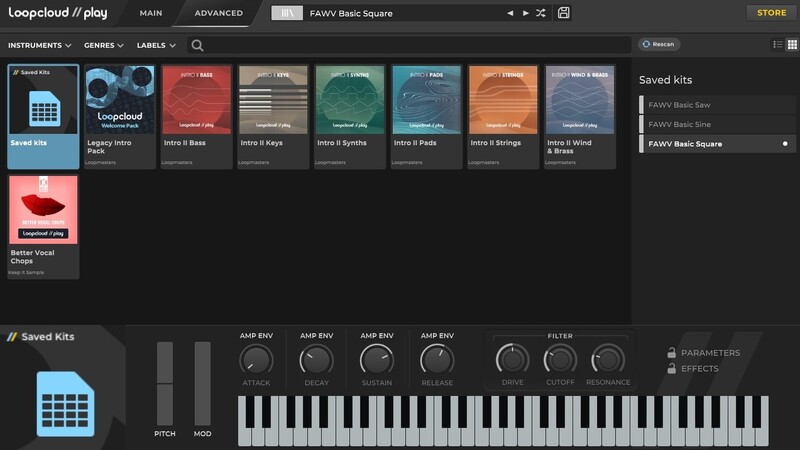Image resolution: width=800 pixels, height=450 pixels.
Task: Focus the library search field
Action: (x=409, y=45)
